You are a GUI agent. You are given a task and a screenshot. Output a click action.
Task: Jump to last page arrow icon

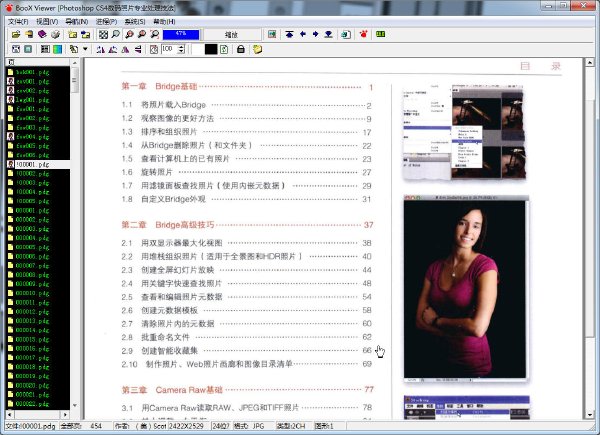pos(328,34)
